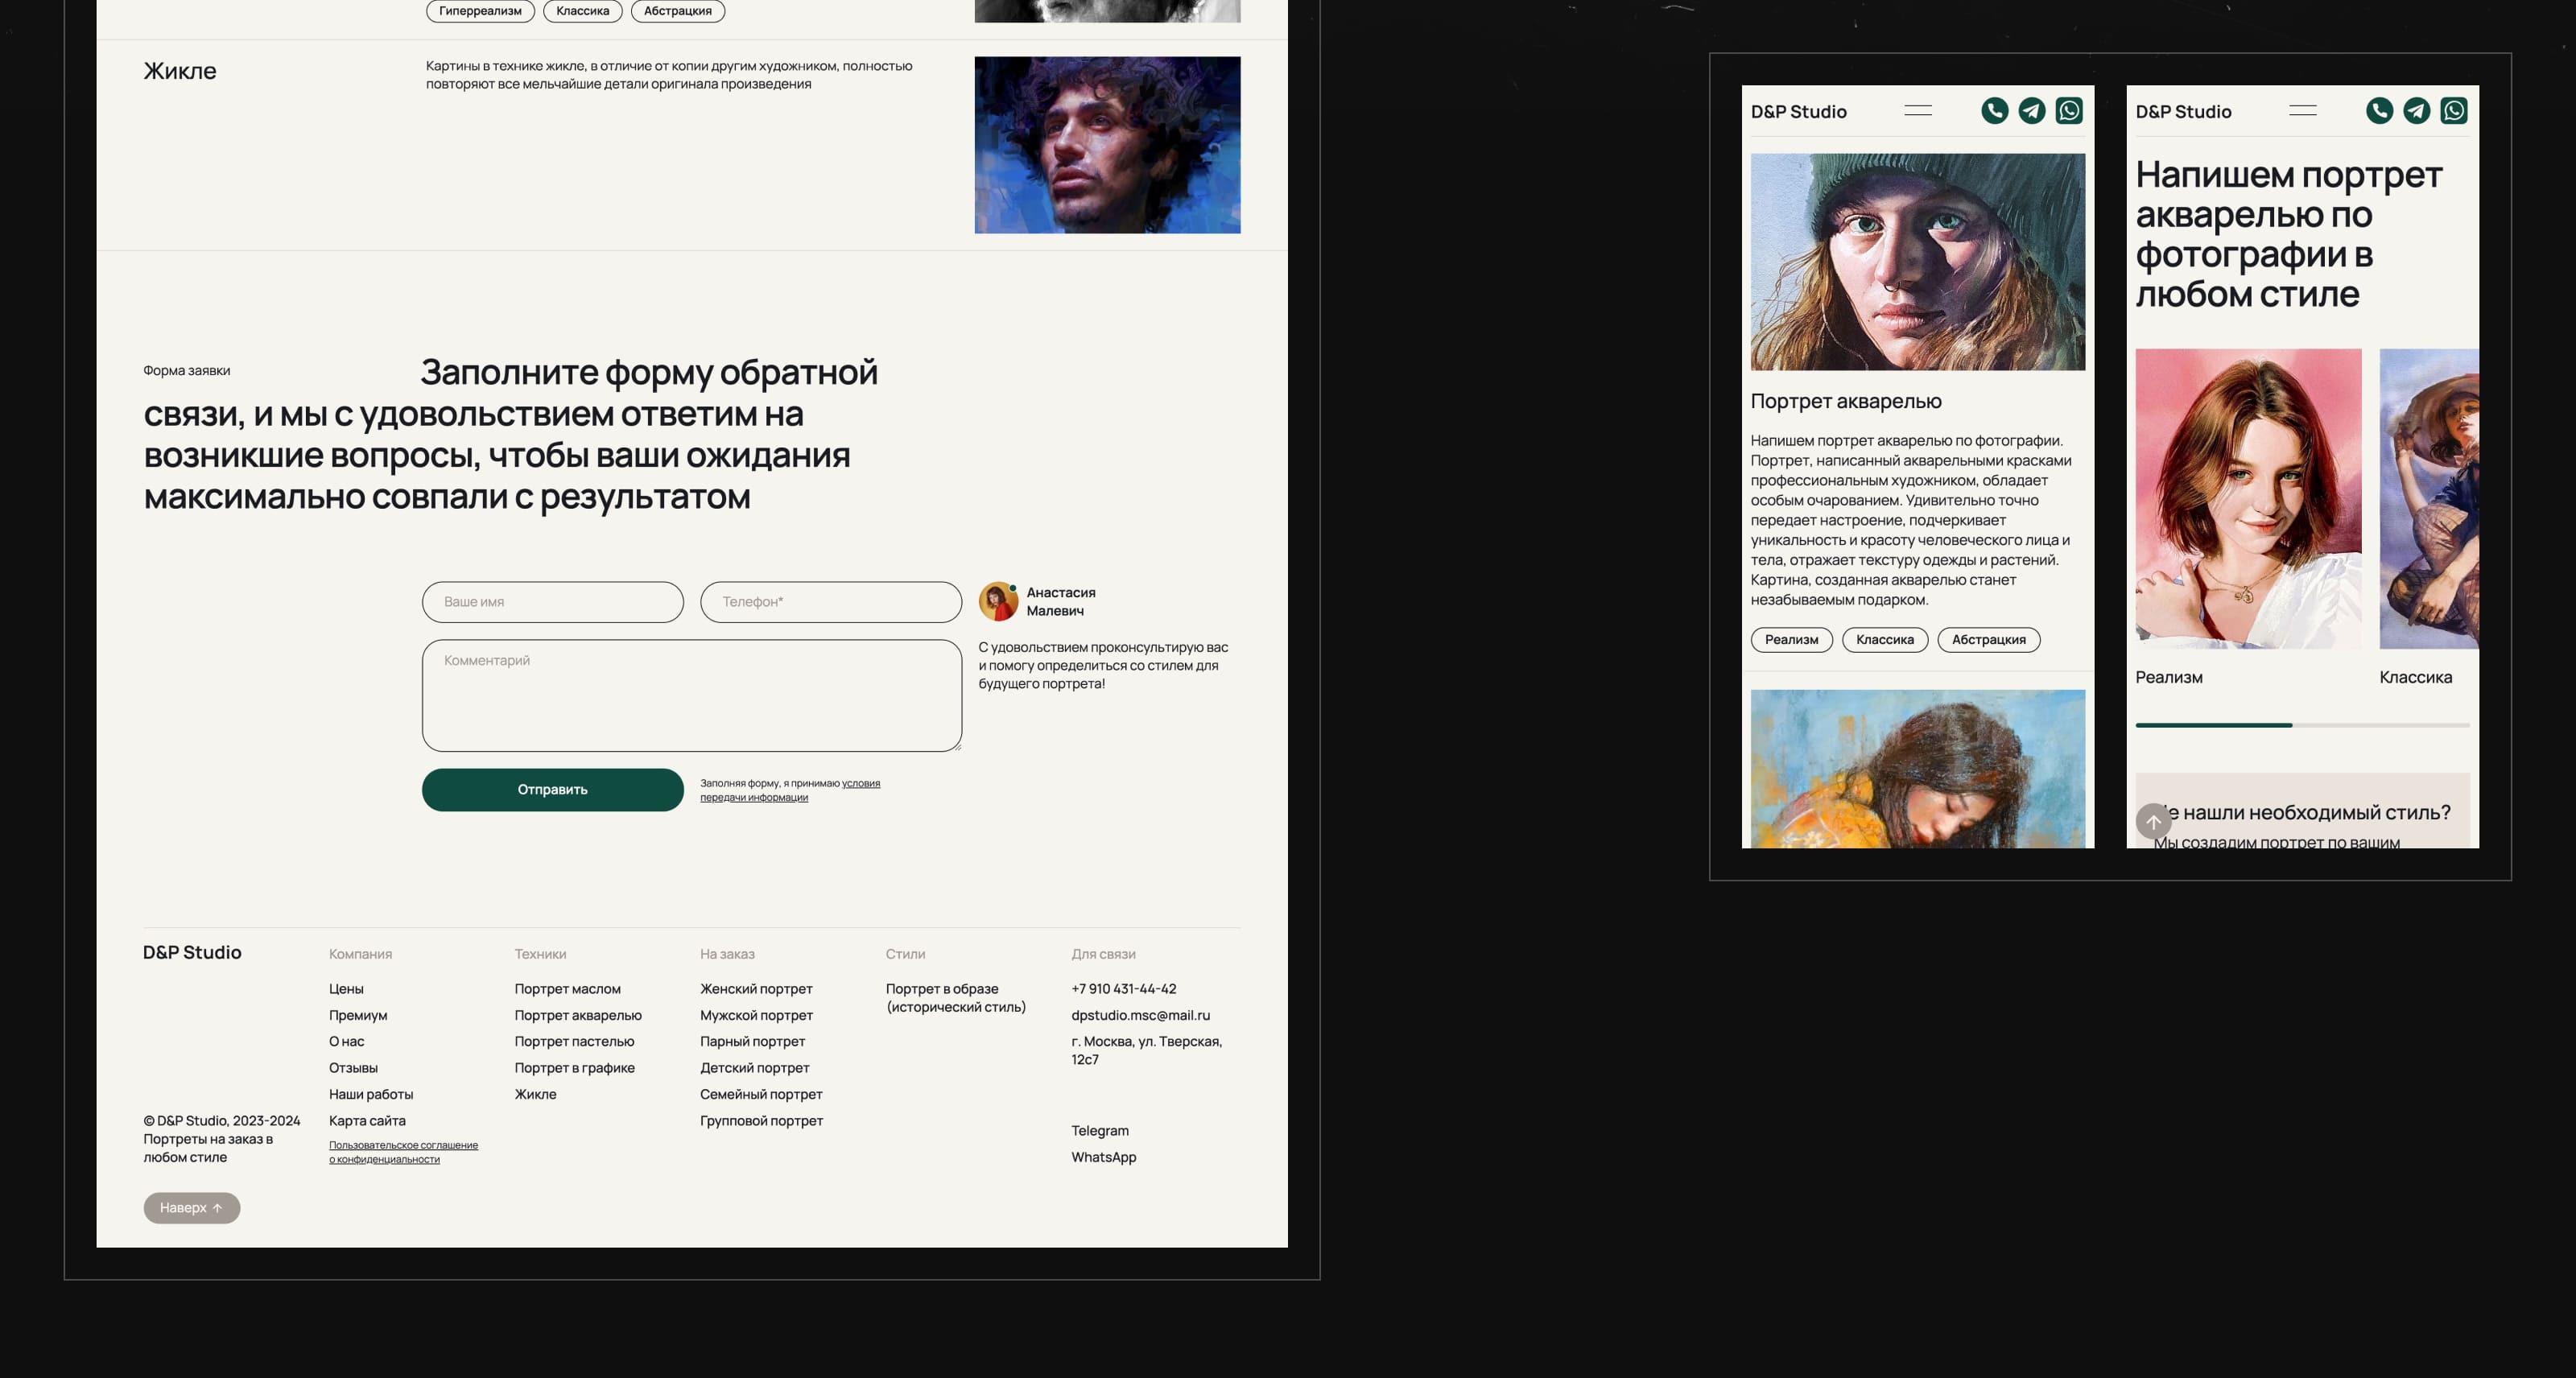Click the Наверх back-to-top button
The image size is (2576, 1378).
(x=191, y=1208)
